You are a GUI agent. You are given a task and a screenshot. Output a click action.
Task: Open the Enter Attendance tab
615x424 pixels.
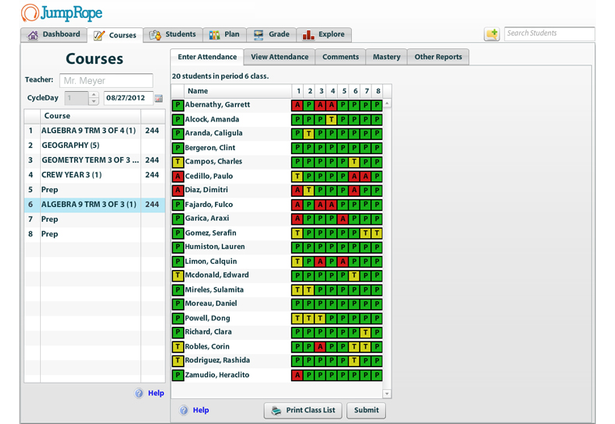tap(207, 57)
